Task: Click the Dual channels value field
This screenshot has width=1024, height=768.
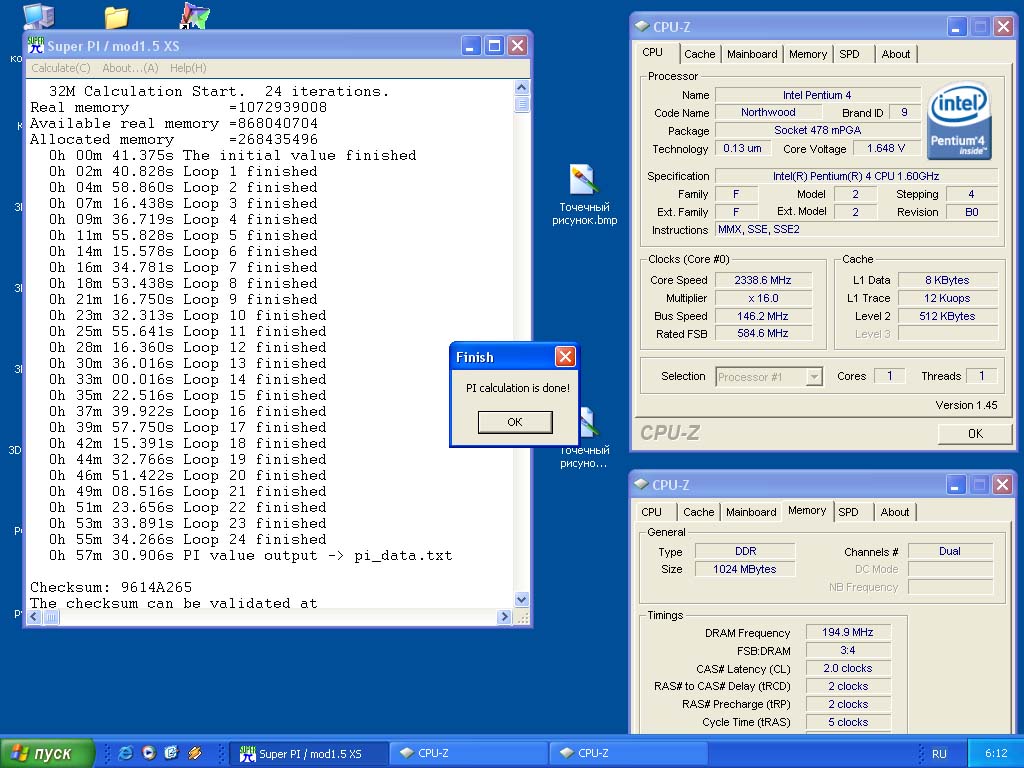Action: (x=950, y=551)
